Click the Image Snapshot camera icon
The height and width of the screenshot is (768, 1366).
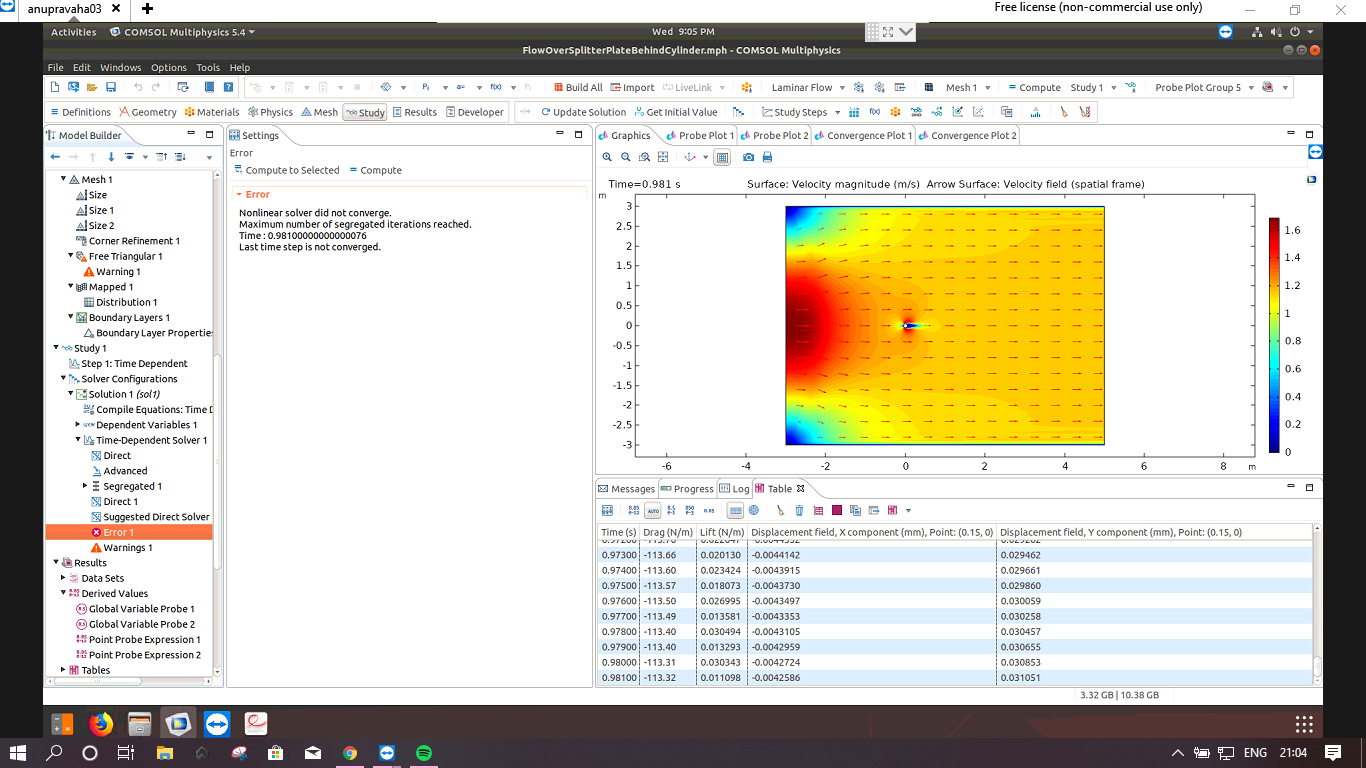[748, 157]
